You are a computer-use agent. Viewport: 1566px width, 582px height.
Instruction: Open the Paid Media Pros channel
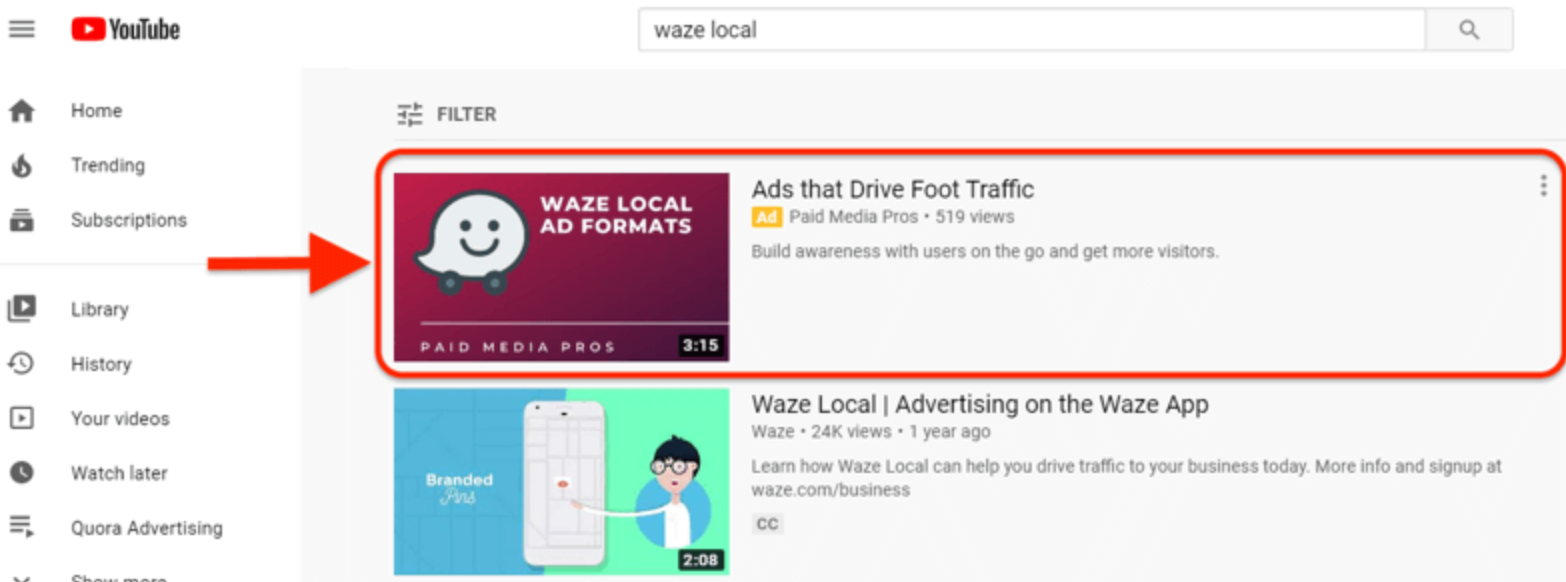[x=853, y=217]
